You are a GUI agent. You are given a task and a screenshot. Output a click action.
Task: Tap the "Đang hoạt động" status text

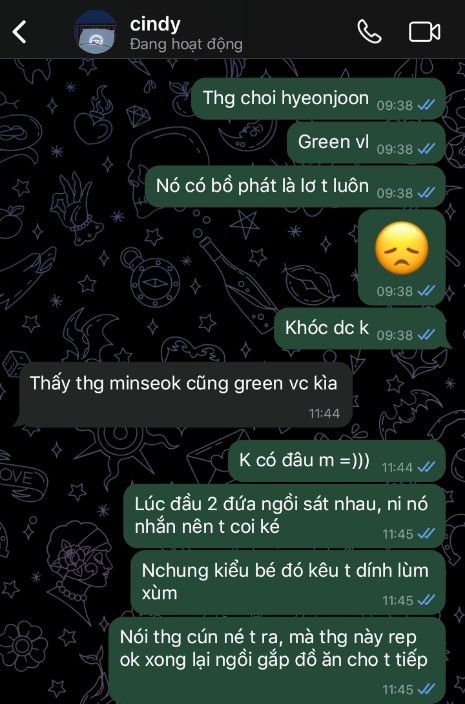click(186, 45)
